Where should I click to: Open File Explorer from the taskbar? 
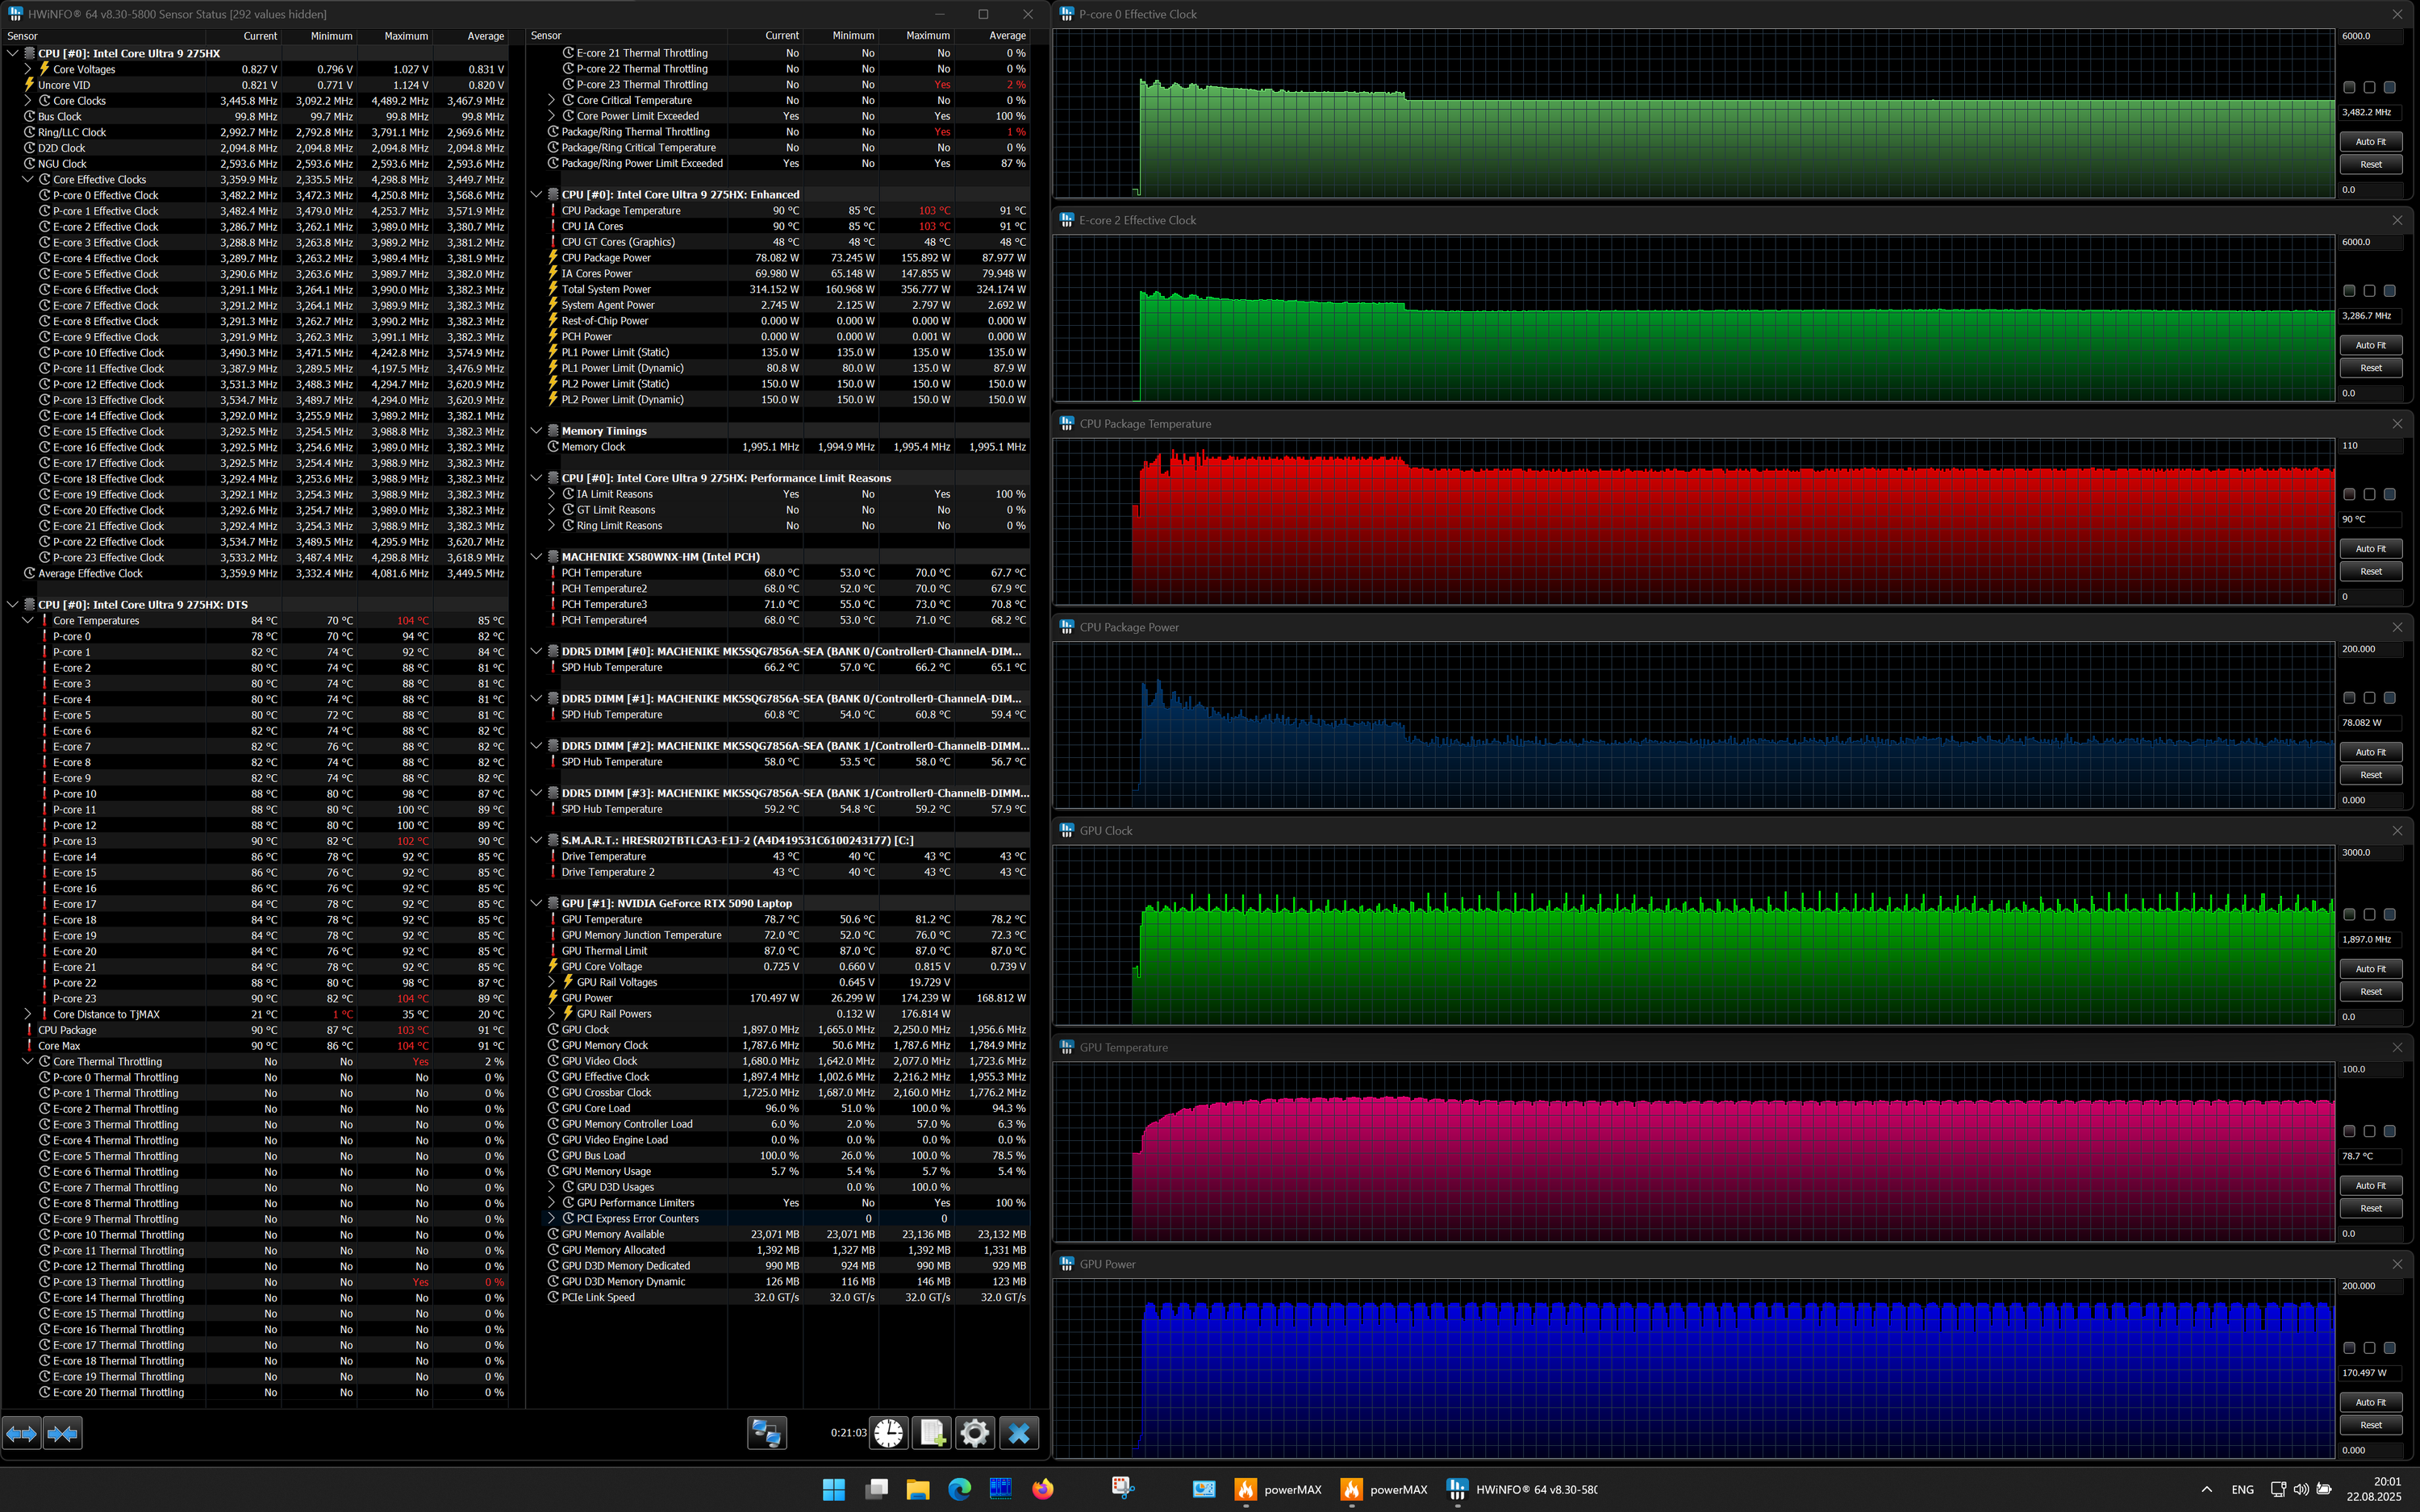coord(918,1489)
